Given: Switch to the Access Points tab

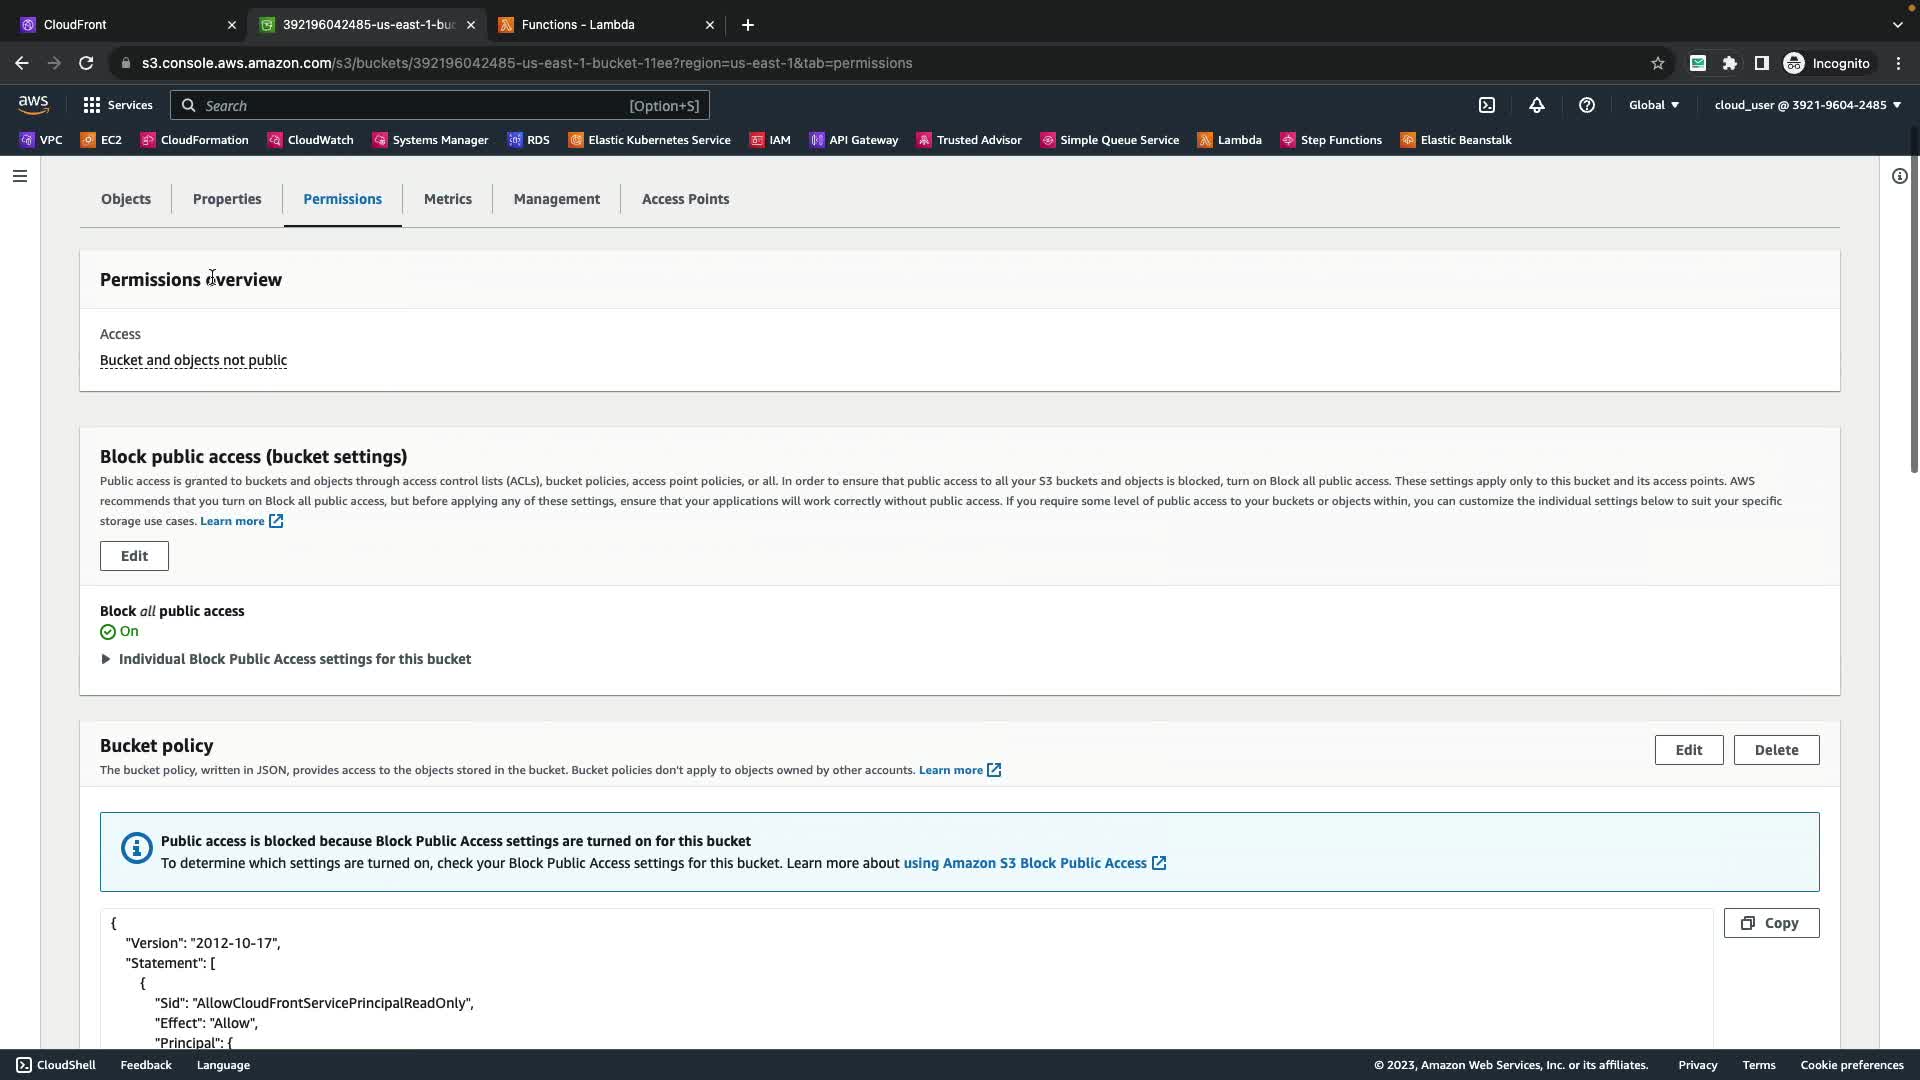Looking at the screenshot, I should (685, 199).
